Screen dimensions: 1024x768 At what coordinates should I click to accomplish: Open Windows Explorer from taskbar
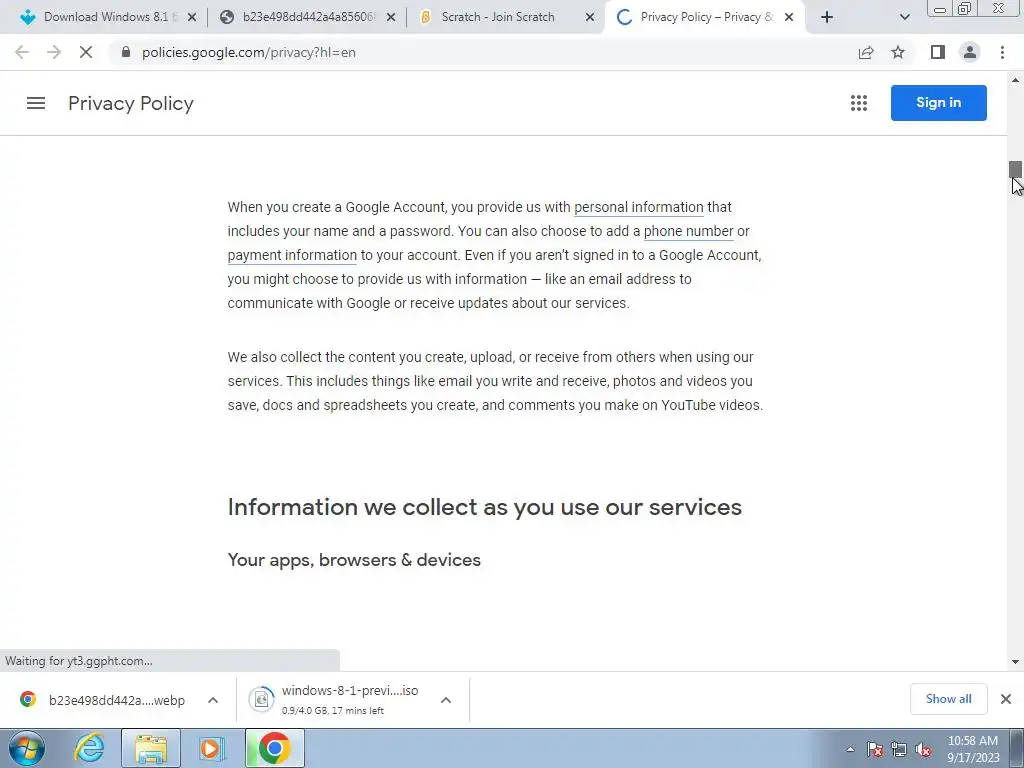151,748
